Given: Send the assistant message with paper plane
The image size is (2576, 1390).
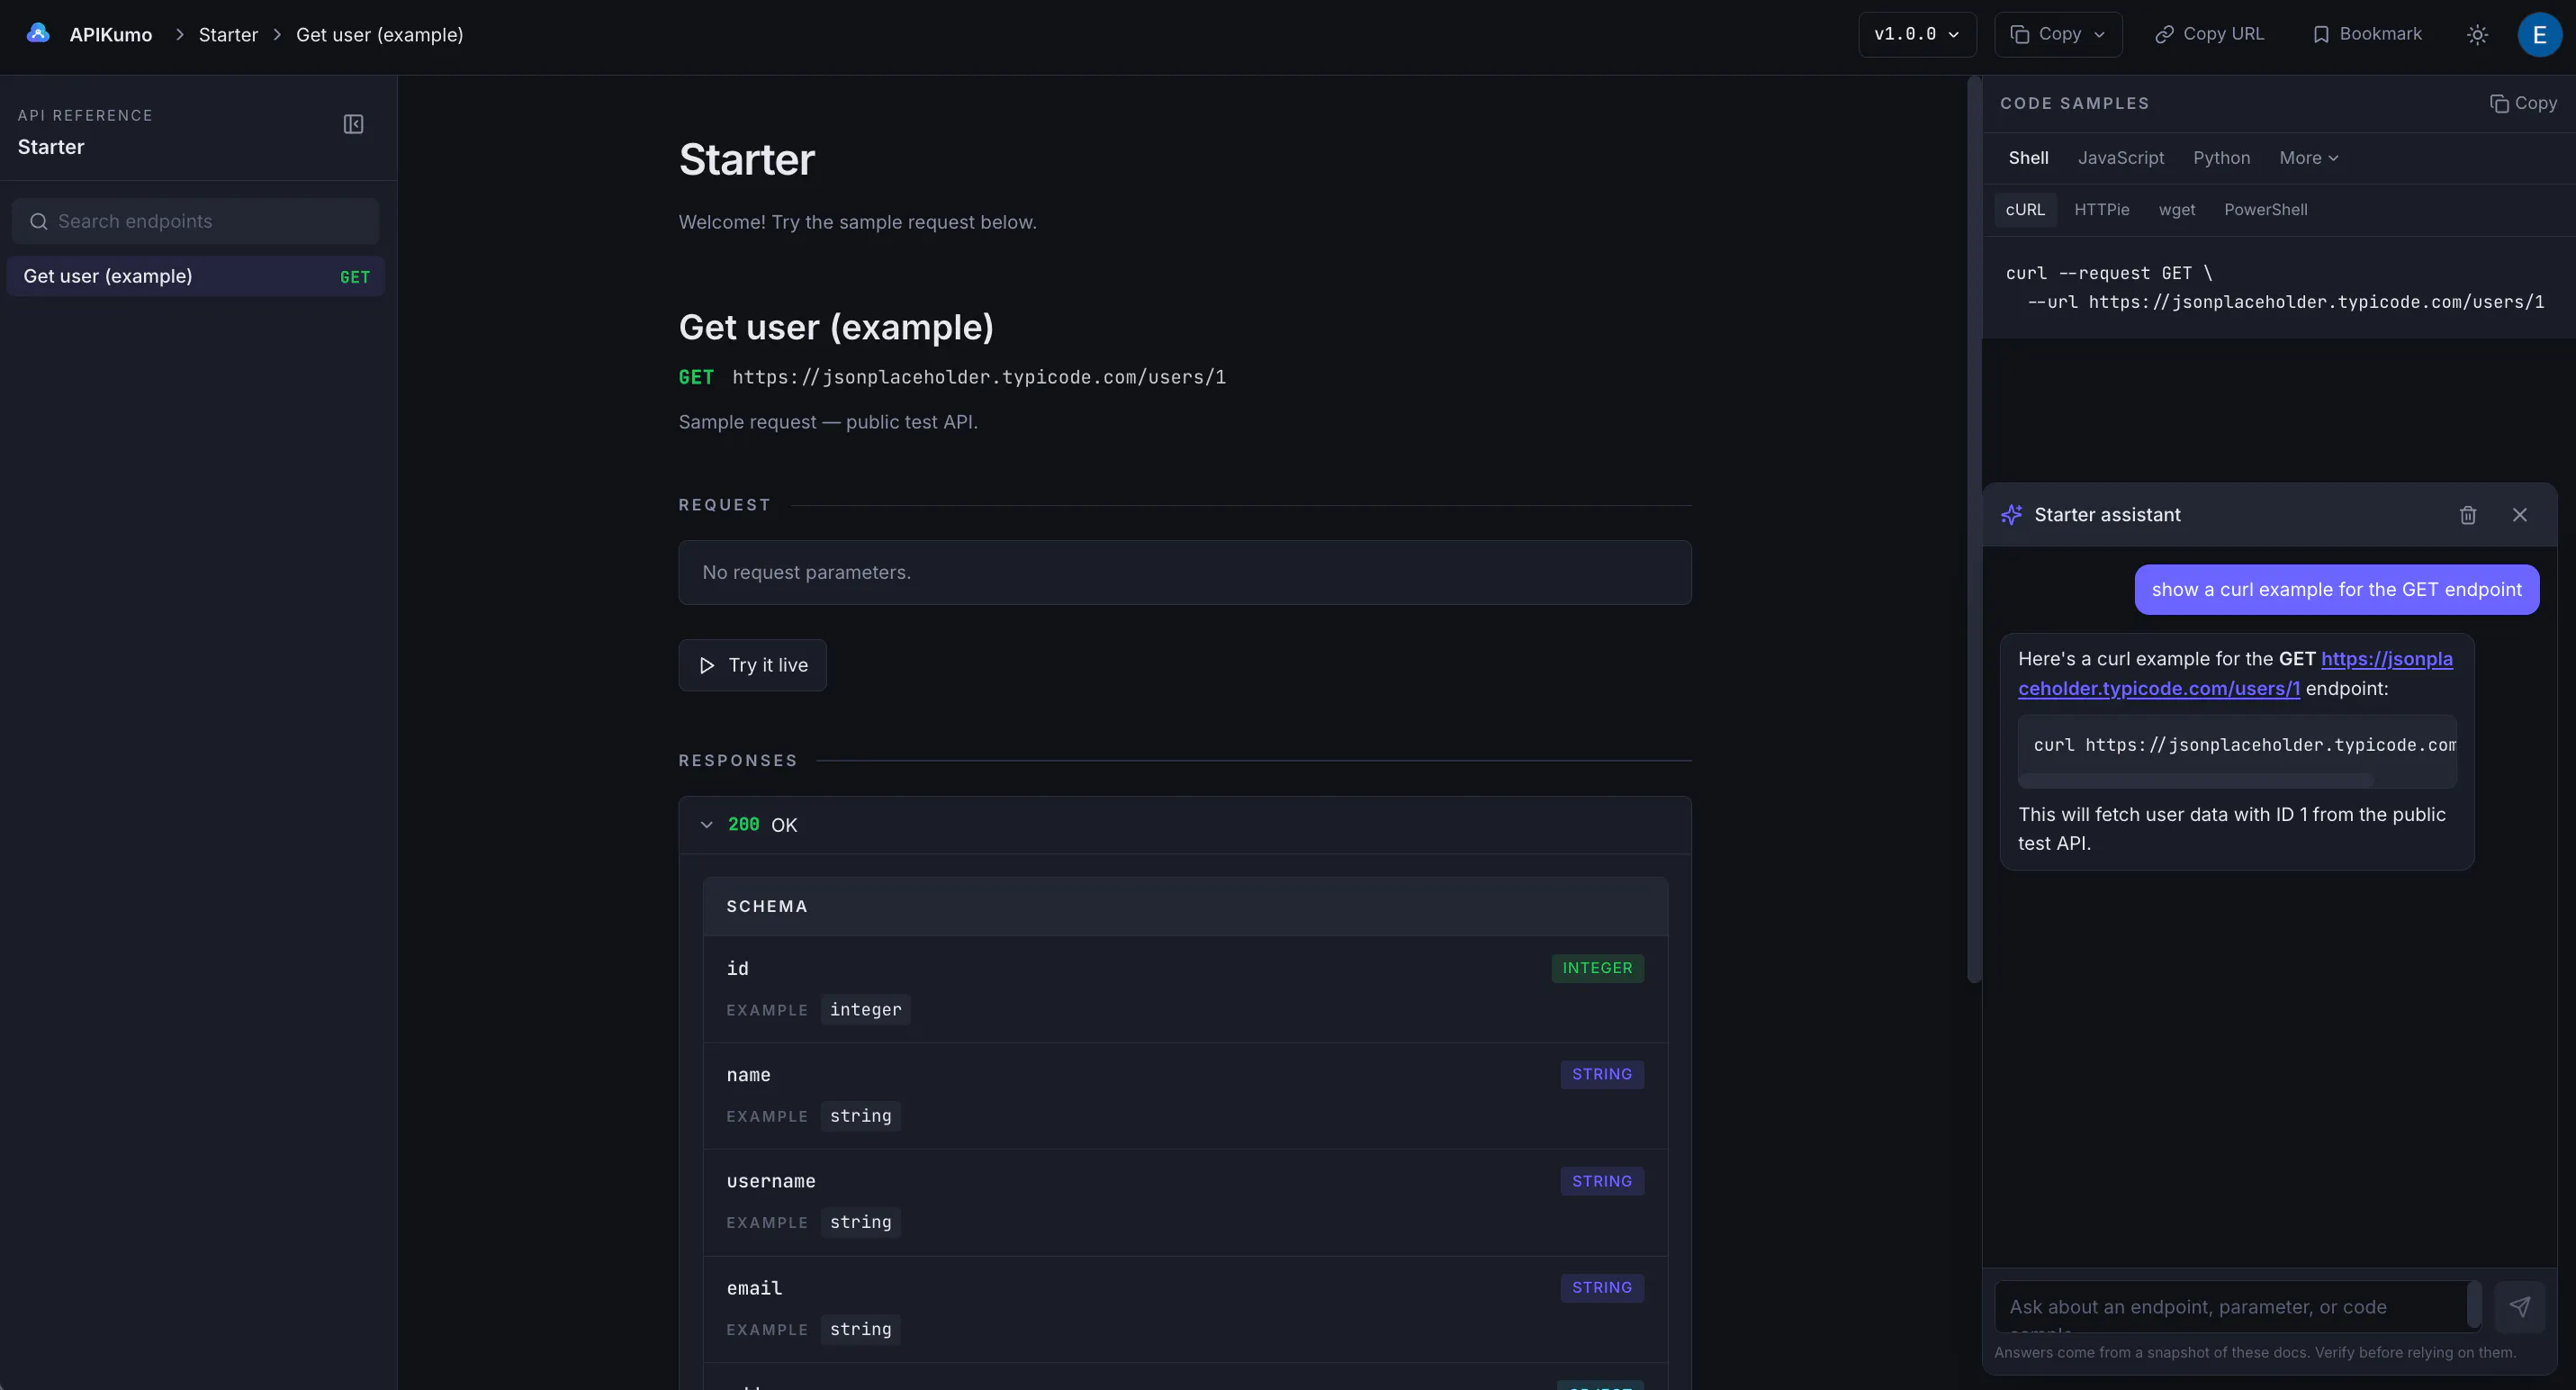Looking at the screenshot, I should [x=2519, y=1306].
